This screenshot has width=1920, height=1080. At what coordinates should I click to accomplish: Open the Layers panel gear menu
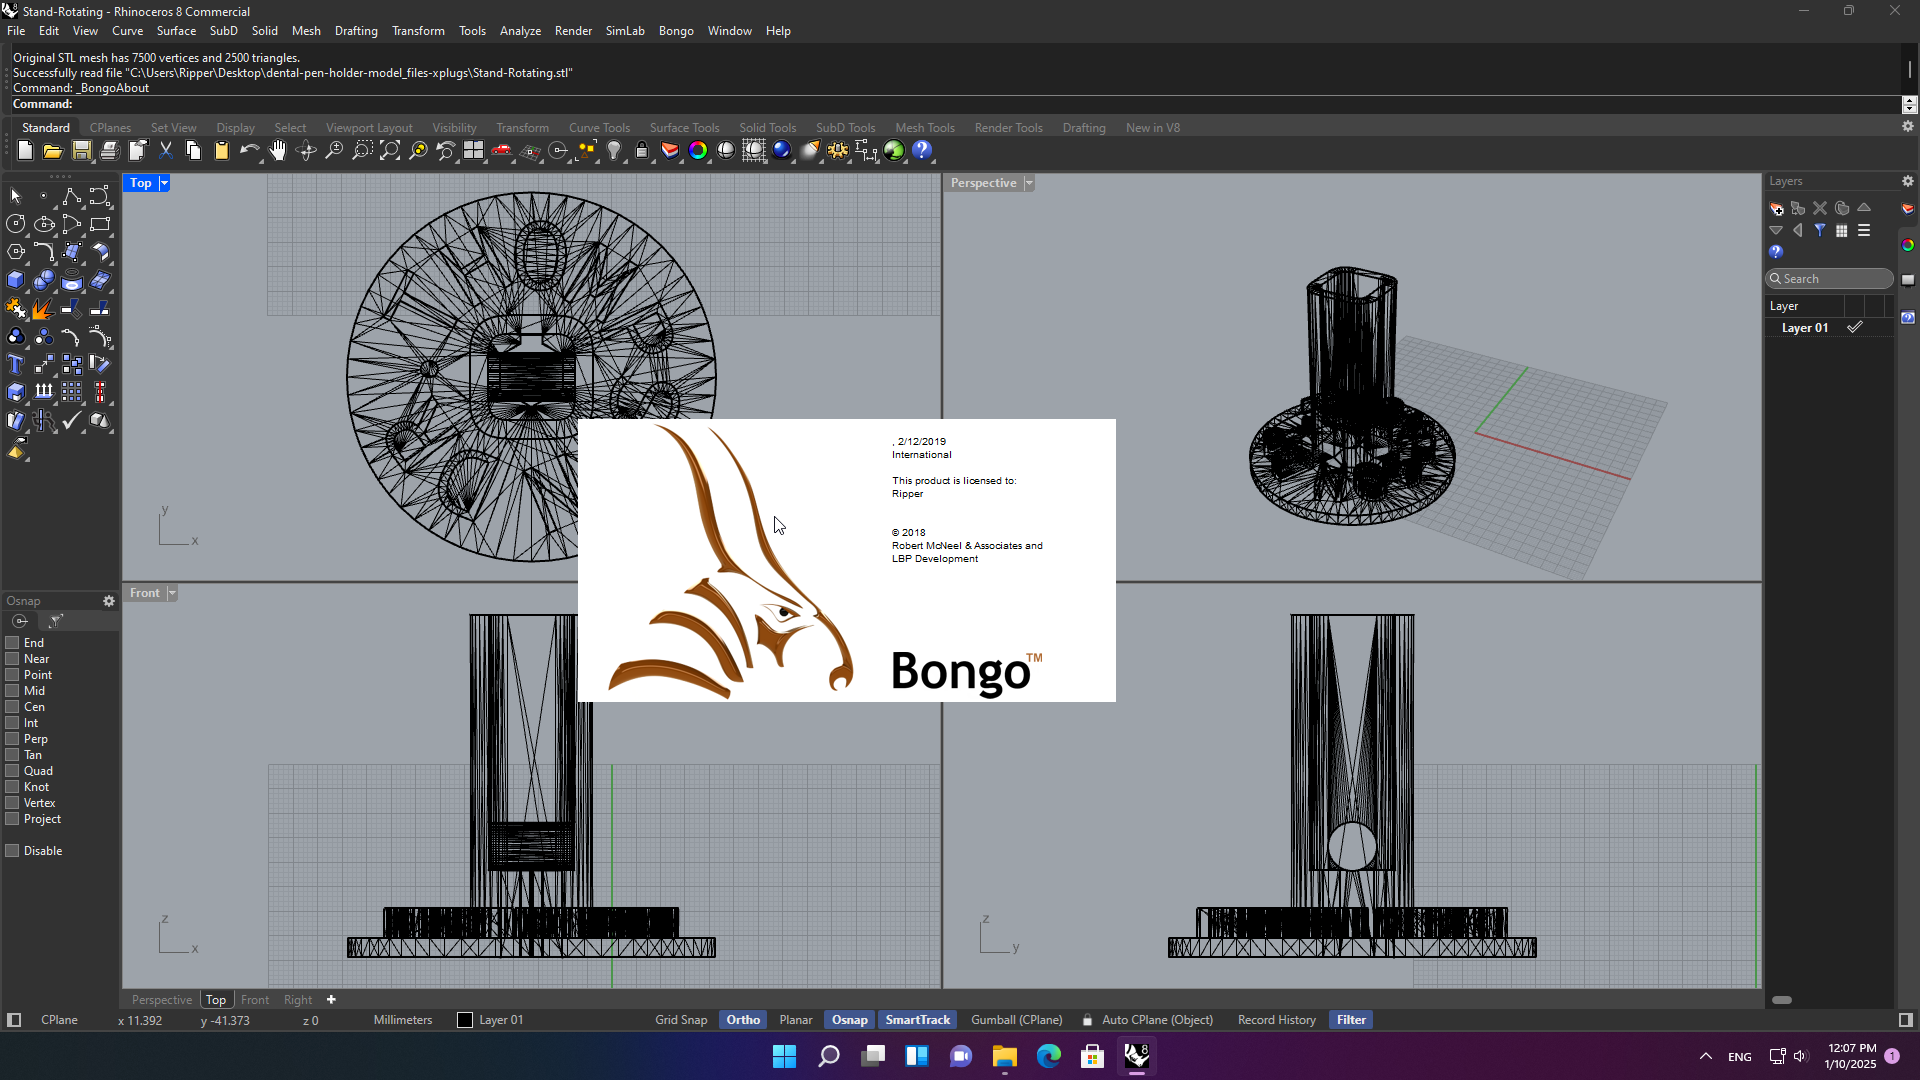tap(1908, 181)
